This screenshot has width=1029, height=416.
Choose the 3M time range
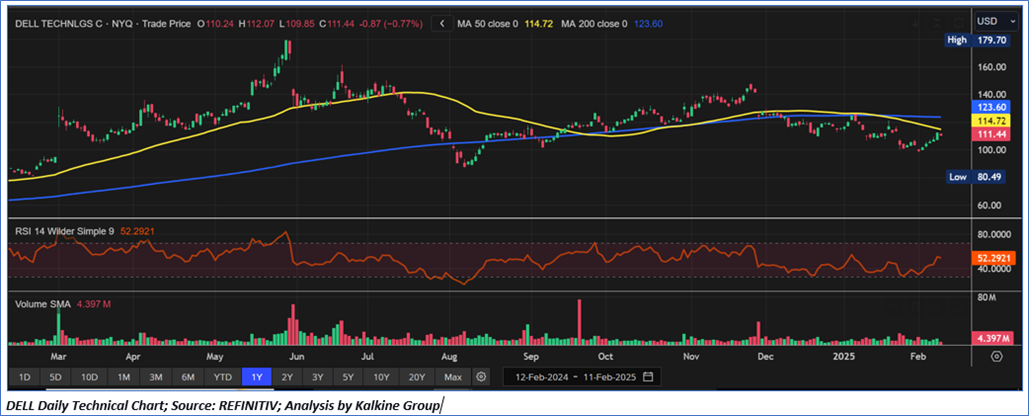click(x=156, y=377)
